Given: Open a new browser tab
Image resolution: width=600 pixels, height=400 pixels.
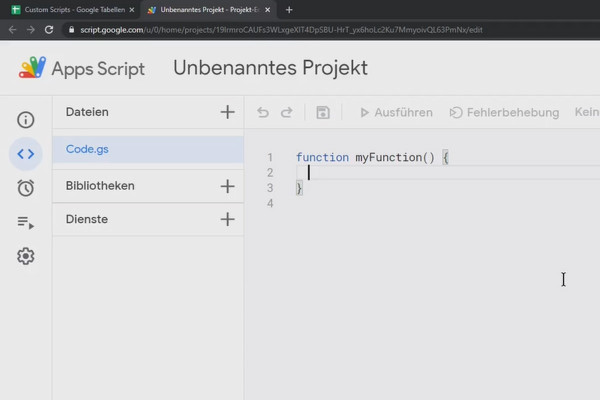Looking at the screenshot, I should tap(289, 10).
